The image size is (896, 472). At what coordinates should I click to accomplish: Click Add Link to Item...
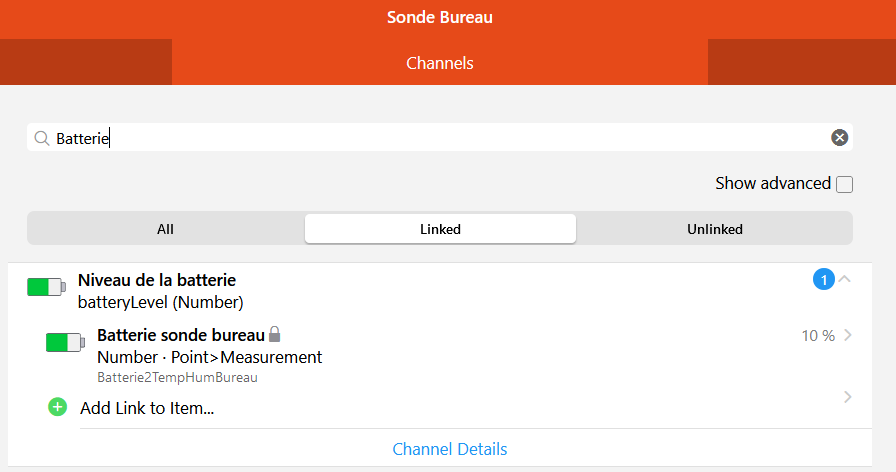coord(147,408)
